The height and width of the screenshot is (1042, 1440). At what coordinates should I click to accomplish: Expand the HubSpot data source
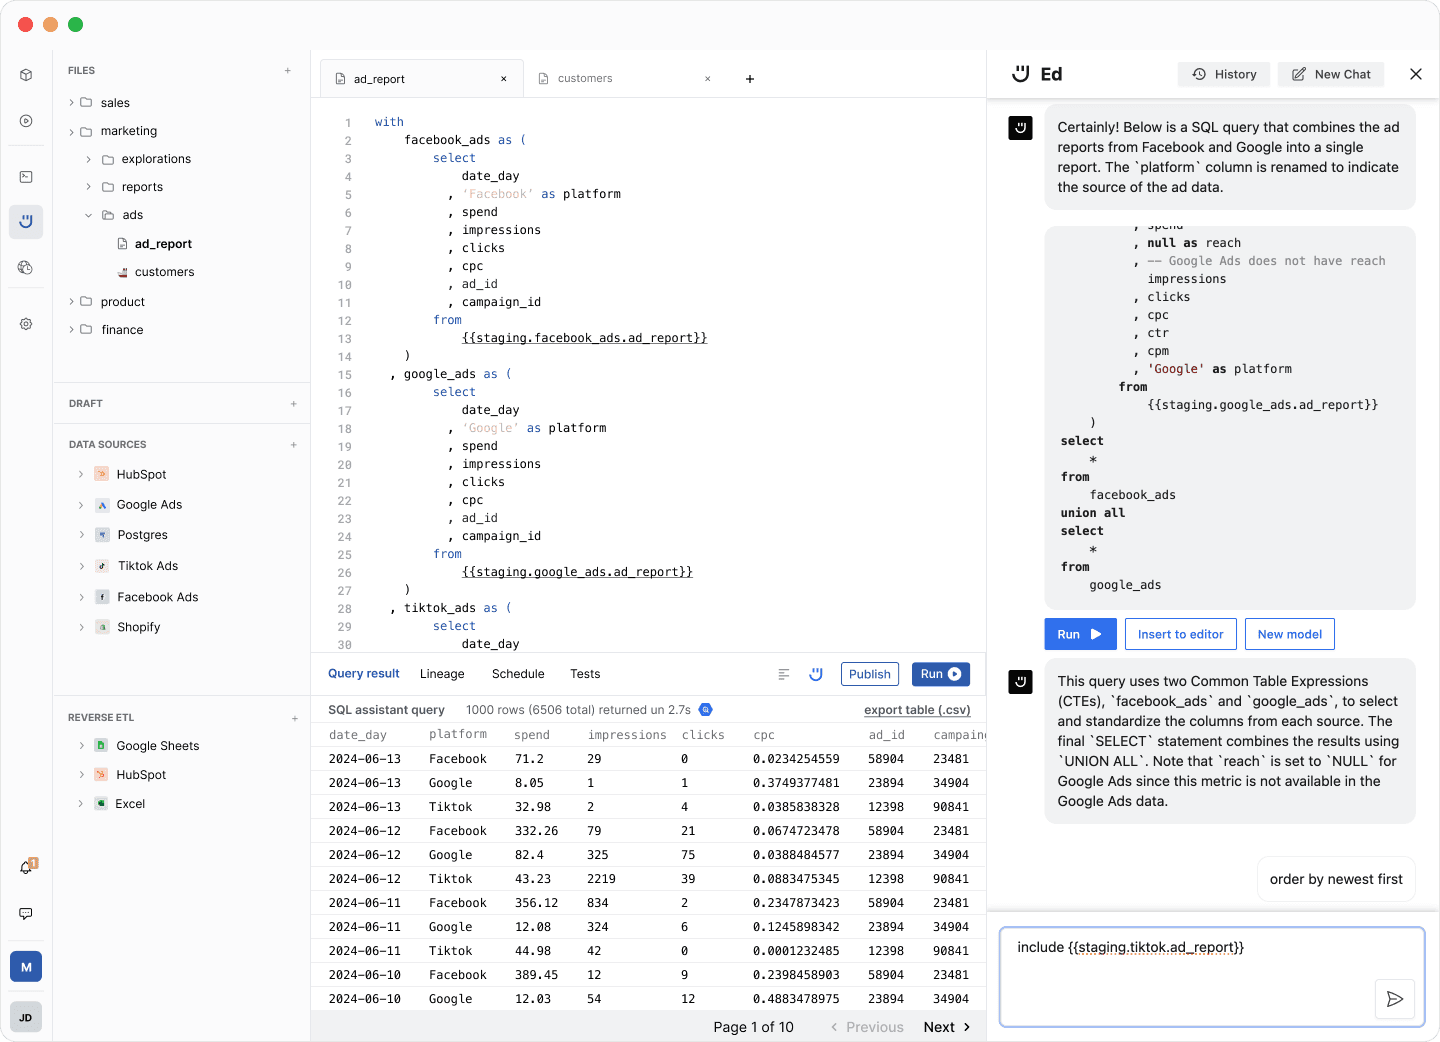click(81, 475)
